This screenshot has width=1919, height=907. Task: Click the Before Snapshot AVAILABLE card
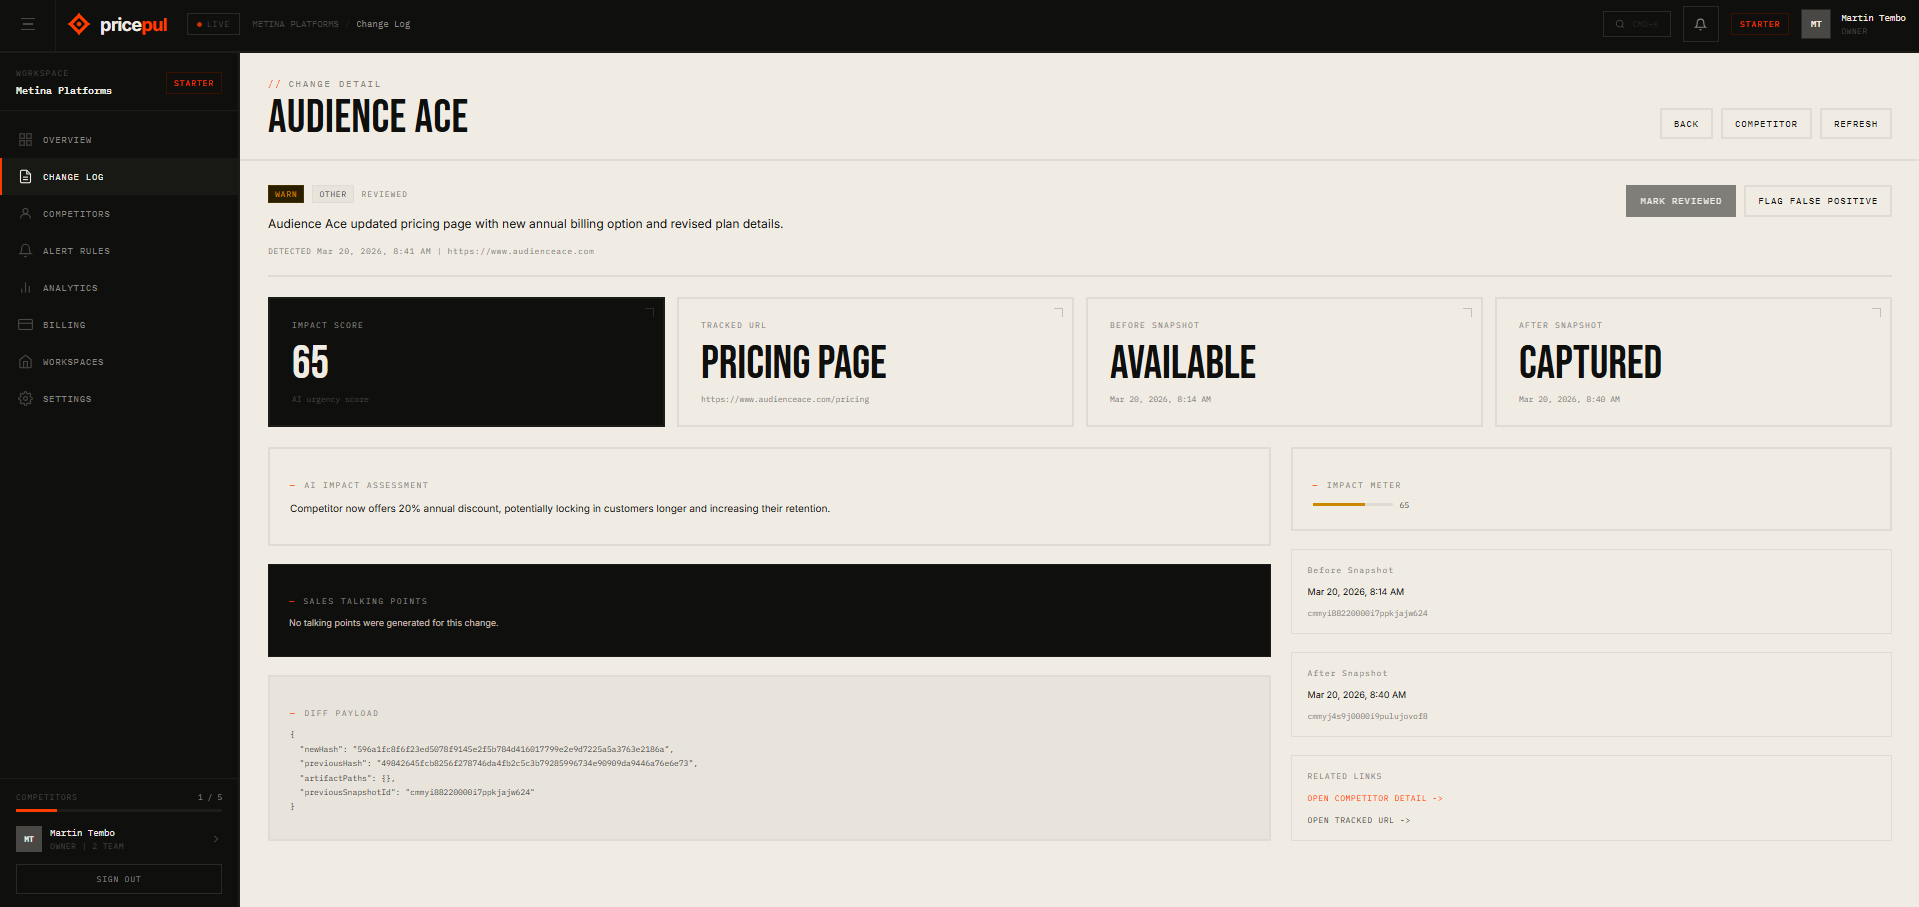pyautogui.click(x=1284, y=362)
